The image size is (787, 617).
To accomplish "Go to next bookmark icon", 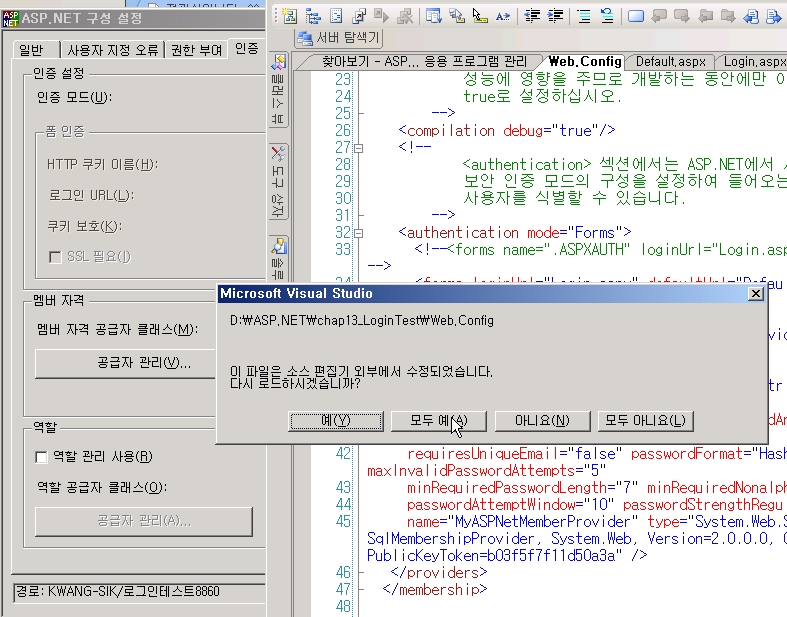I will click(x=682, y=16).
